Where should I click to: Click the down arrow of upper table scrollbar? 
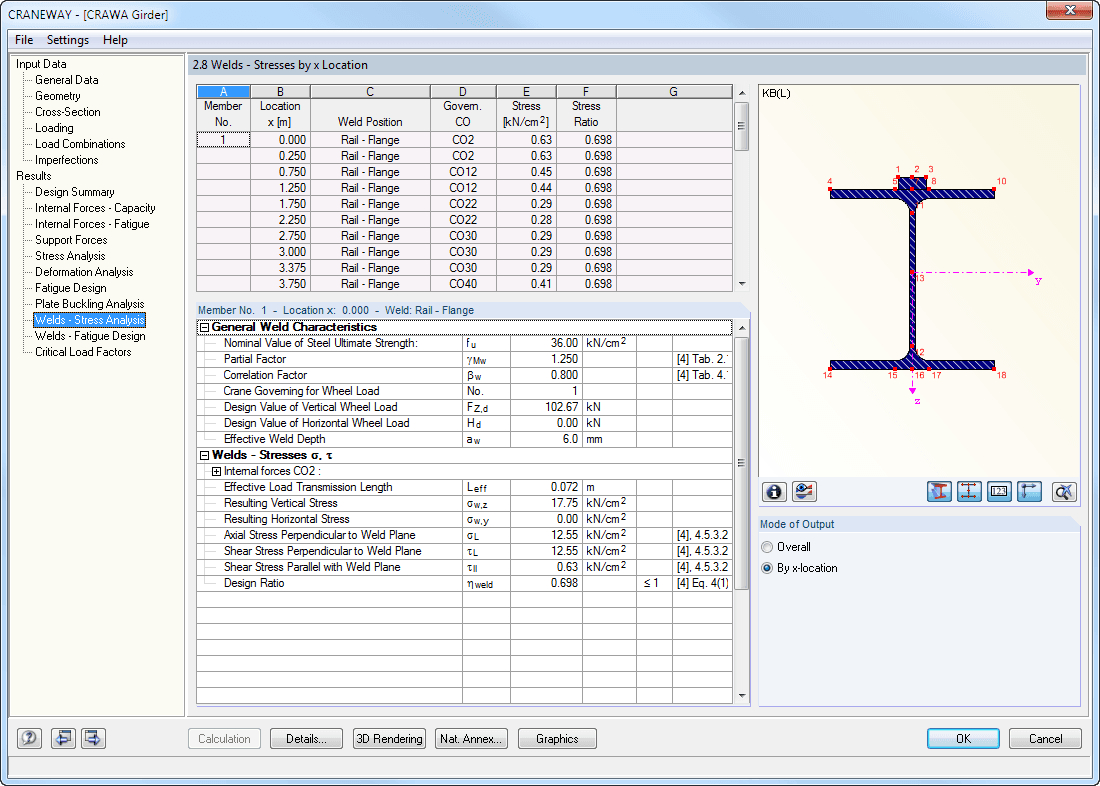[x=742, y=284]
